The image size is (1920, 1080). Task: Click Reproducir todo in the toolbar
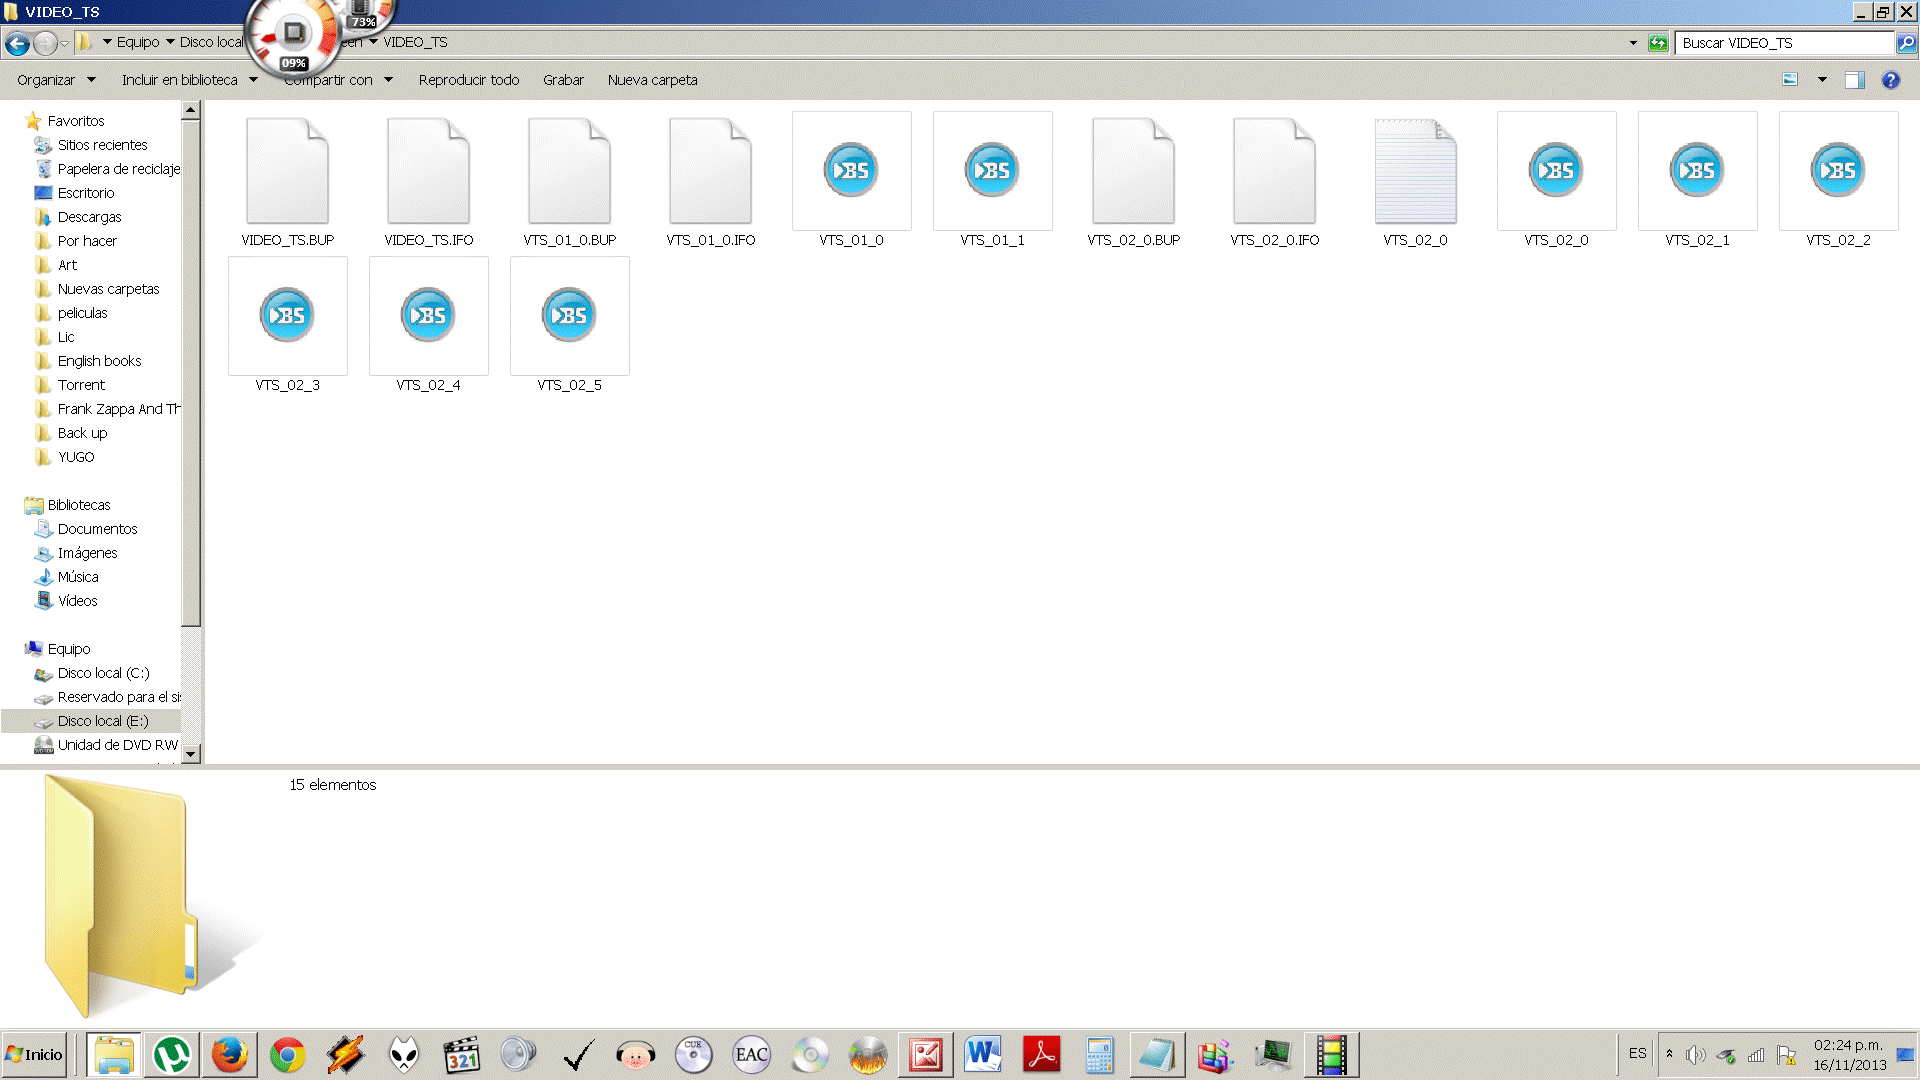click(468, 80)
